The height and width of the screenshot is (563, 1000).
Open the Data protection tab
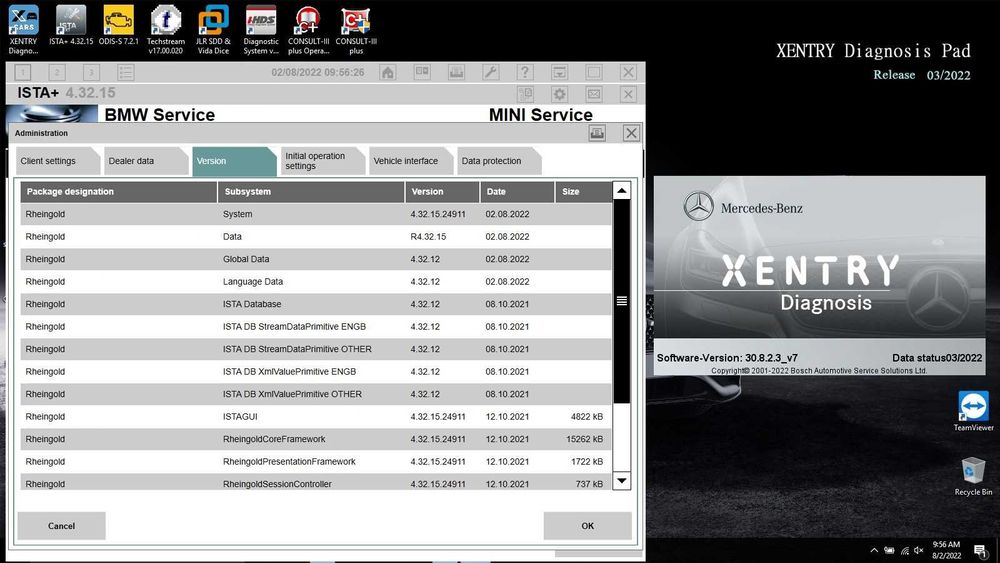click(499, 161)
